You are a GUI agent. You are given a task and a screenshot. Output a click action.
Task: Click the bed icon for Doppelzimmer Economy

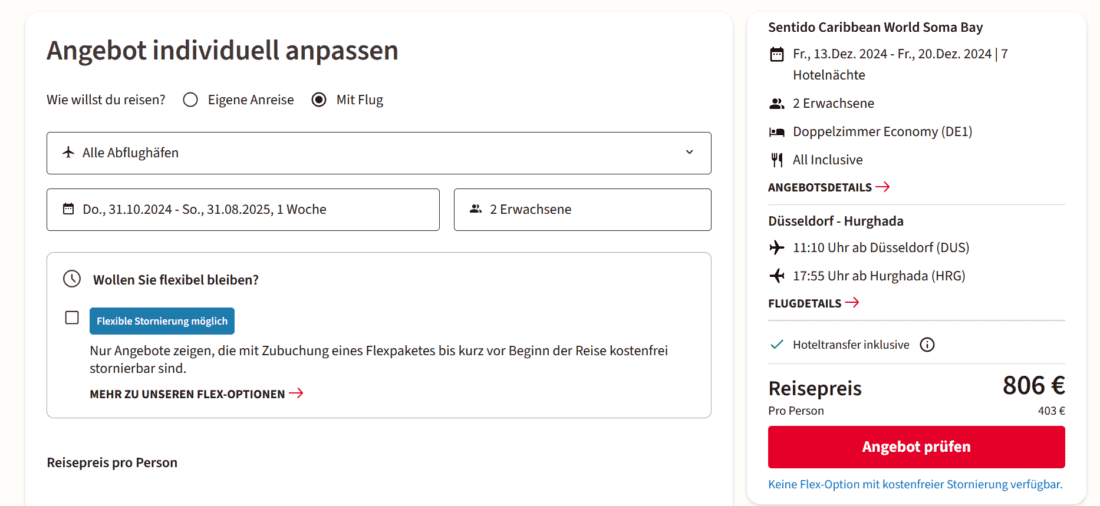[x=777, y=132]
